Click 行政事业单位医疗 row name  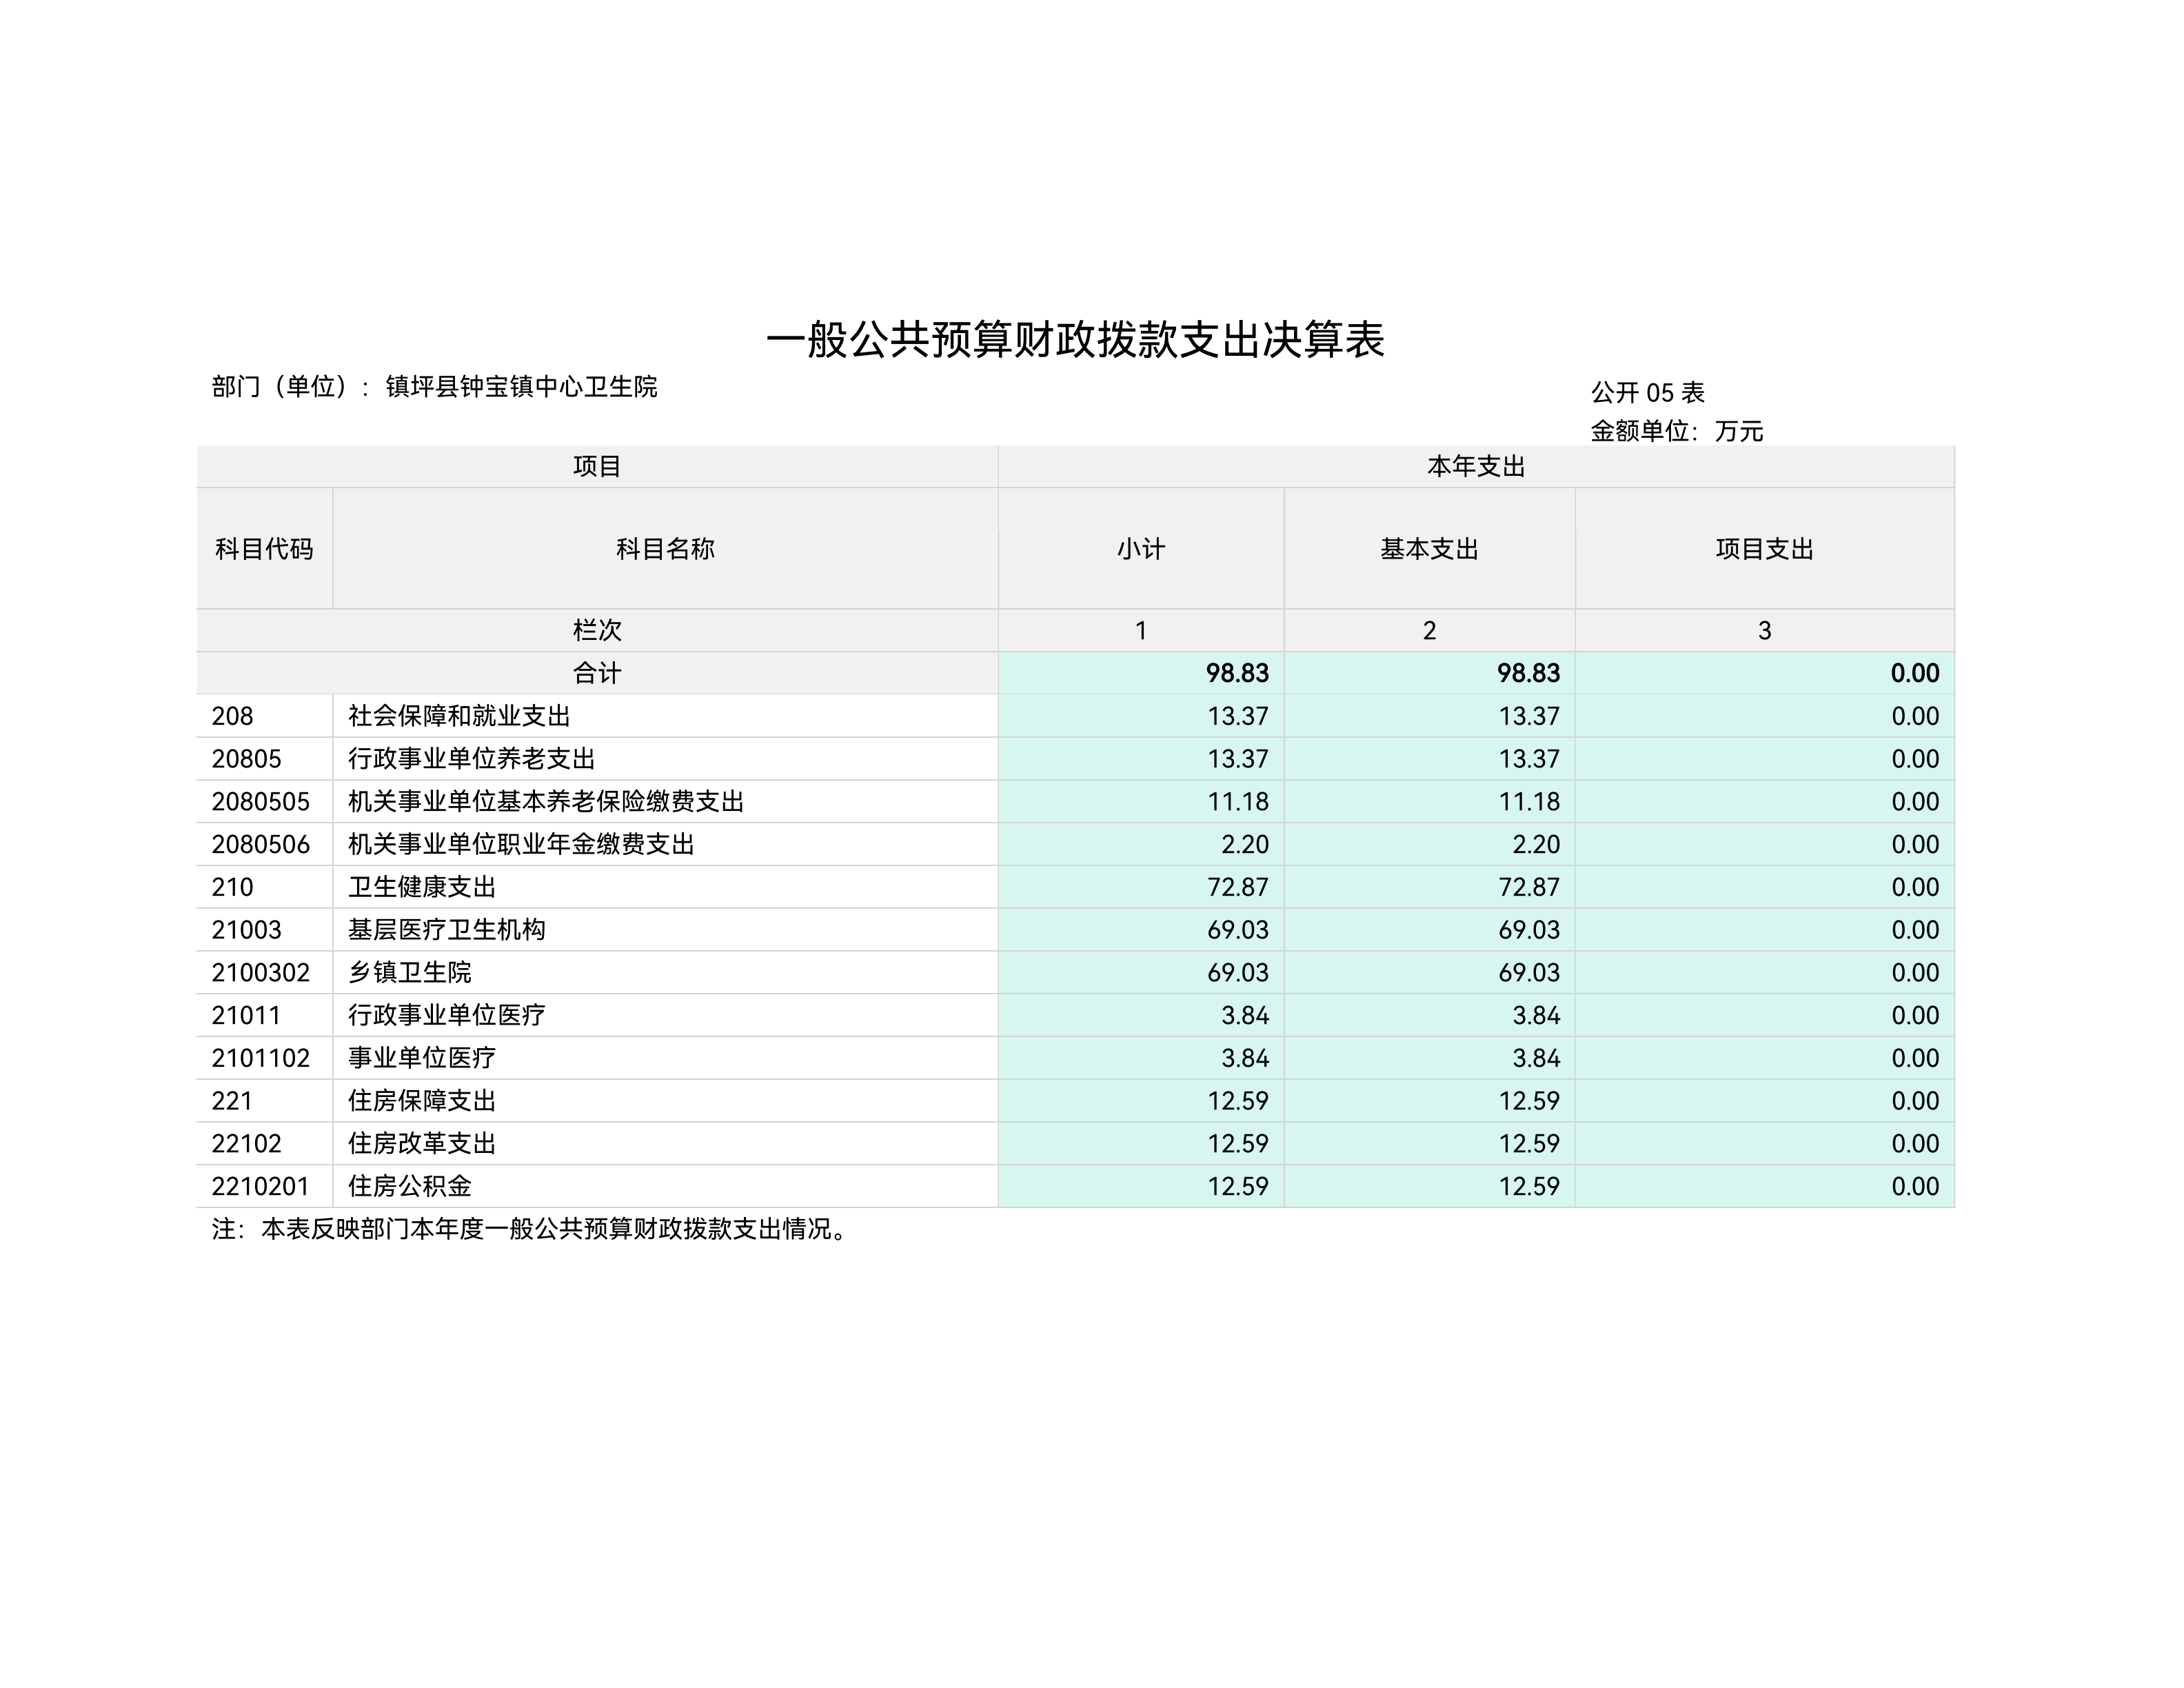pyautogui.click(x=446, y=1015)
